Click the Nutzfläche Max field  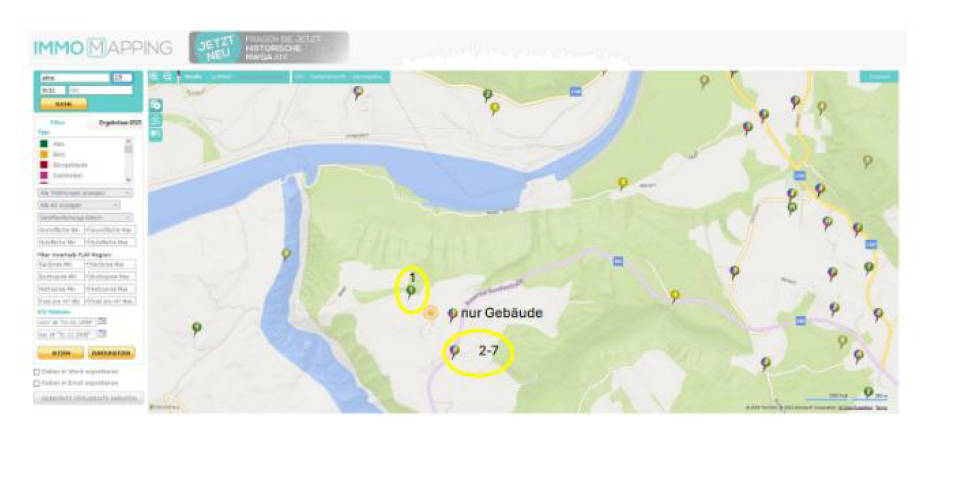pos(110,243)
